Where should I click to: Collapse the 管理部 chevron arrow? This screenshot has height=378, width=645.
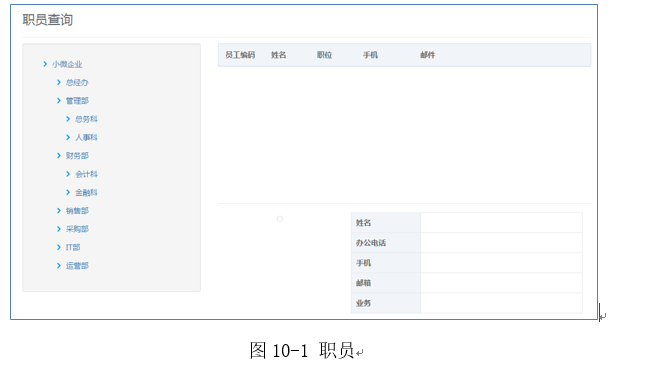(58, 100)
